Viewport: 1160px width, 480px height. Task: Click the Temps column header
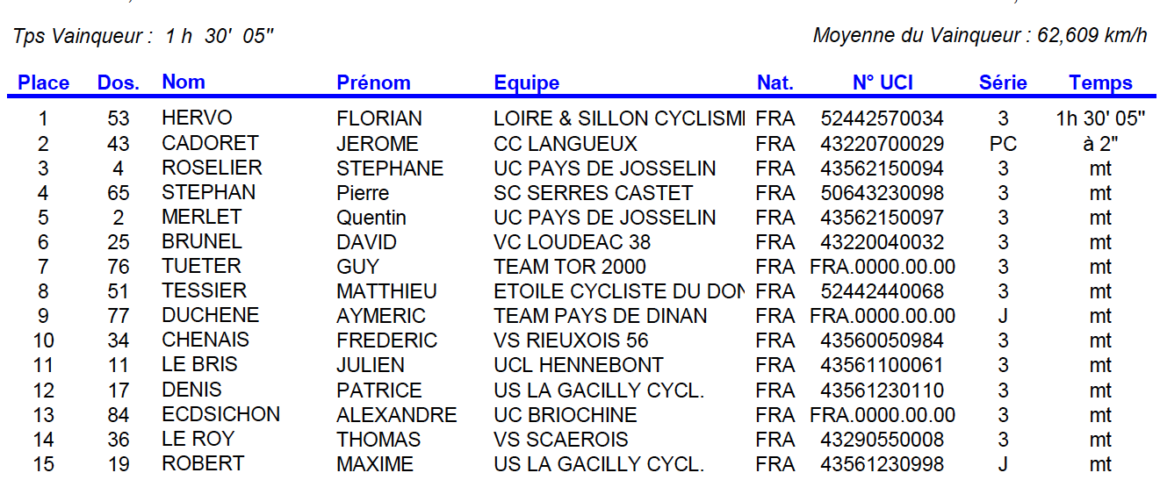[1100, 83]
